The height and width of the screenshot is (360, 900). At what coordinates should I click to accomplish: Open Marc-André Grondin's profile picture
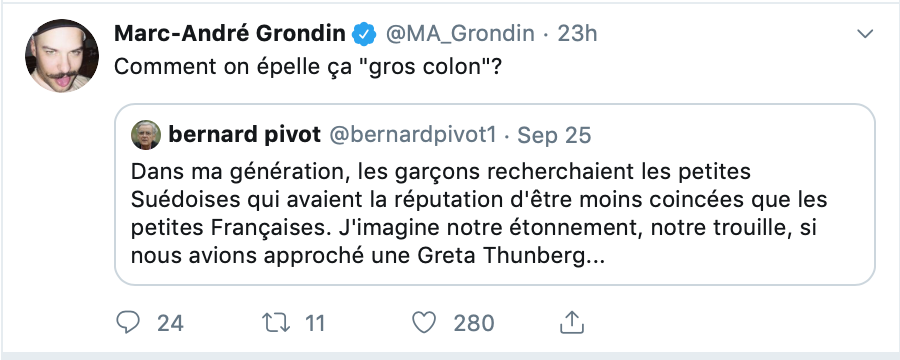62,56
